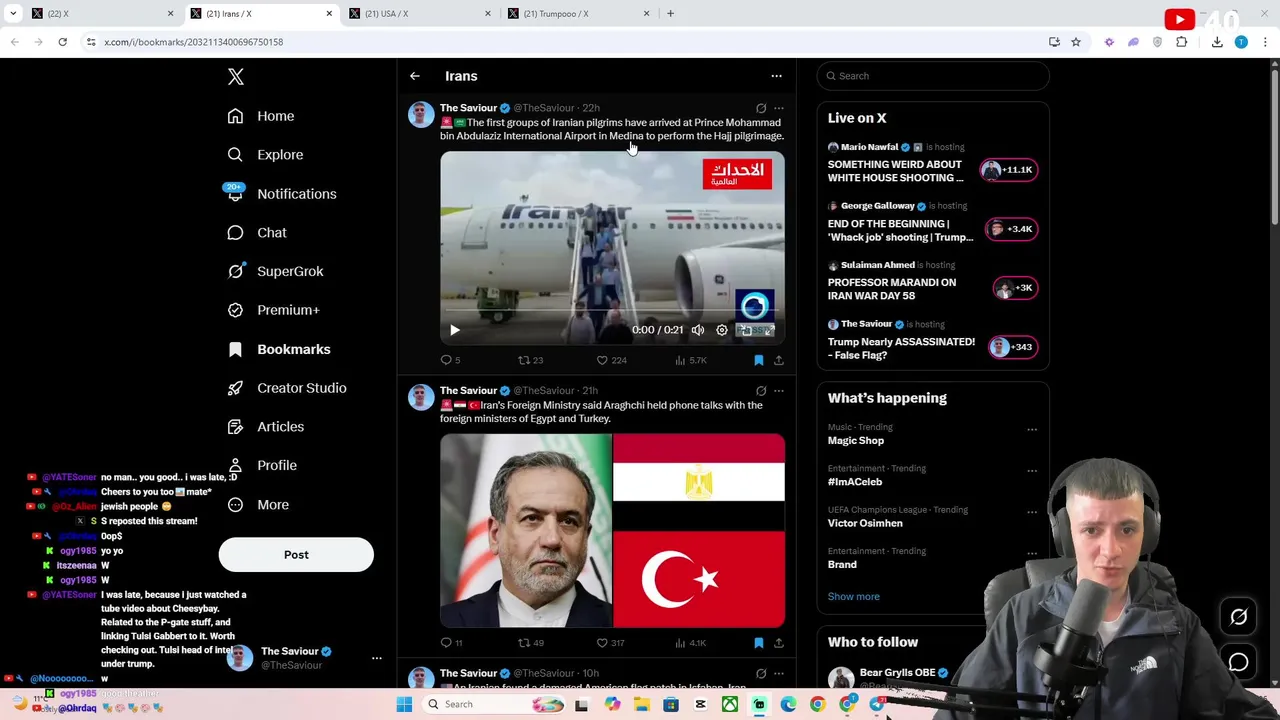The height and width of the screenshot is (720, 1280).
Task: Go back using the Irans header arrow
Action: coord(415,76)
